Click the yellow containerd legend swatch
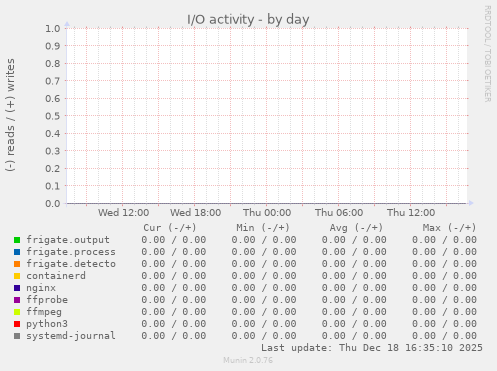Screen dimensions: 497x371 (x=17, y=276)
